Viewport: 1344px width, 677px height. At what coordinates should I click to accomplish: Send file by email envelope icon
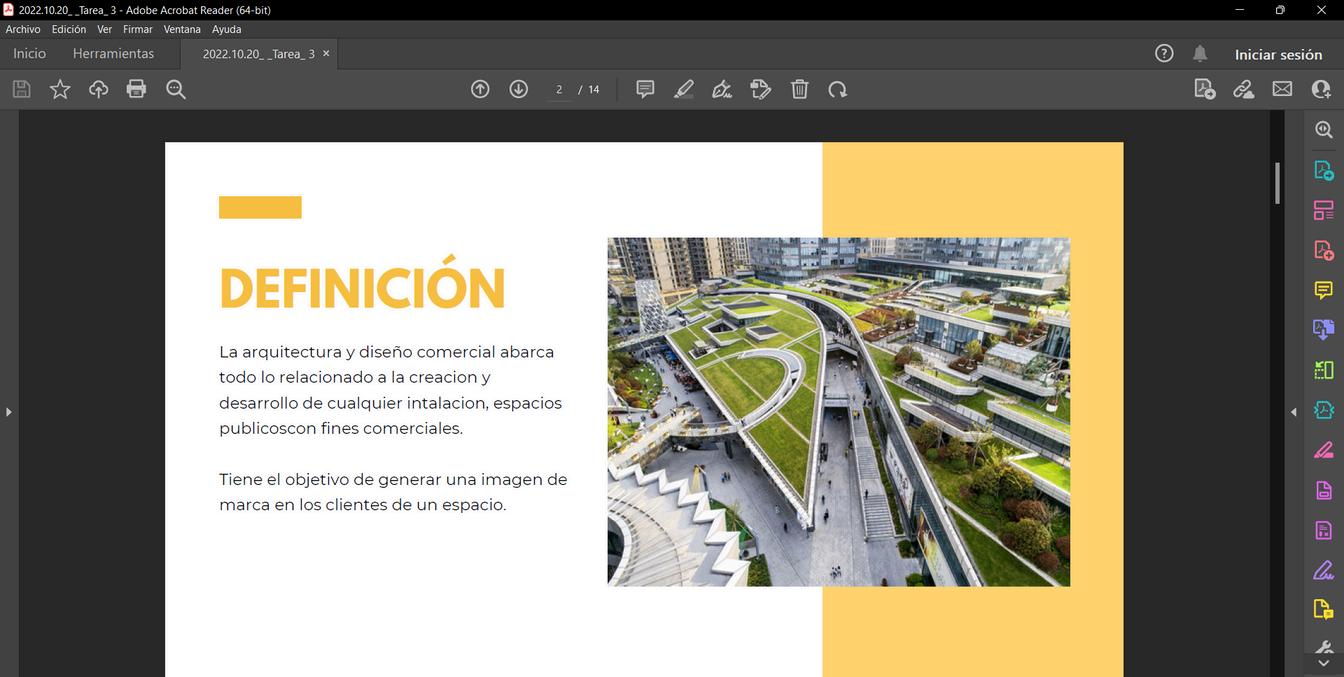tap(1282, 89)
